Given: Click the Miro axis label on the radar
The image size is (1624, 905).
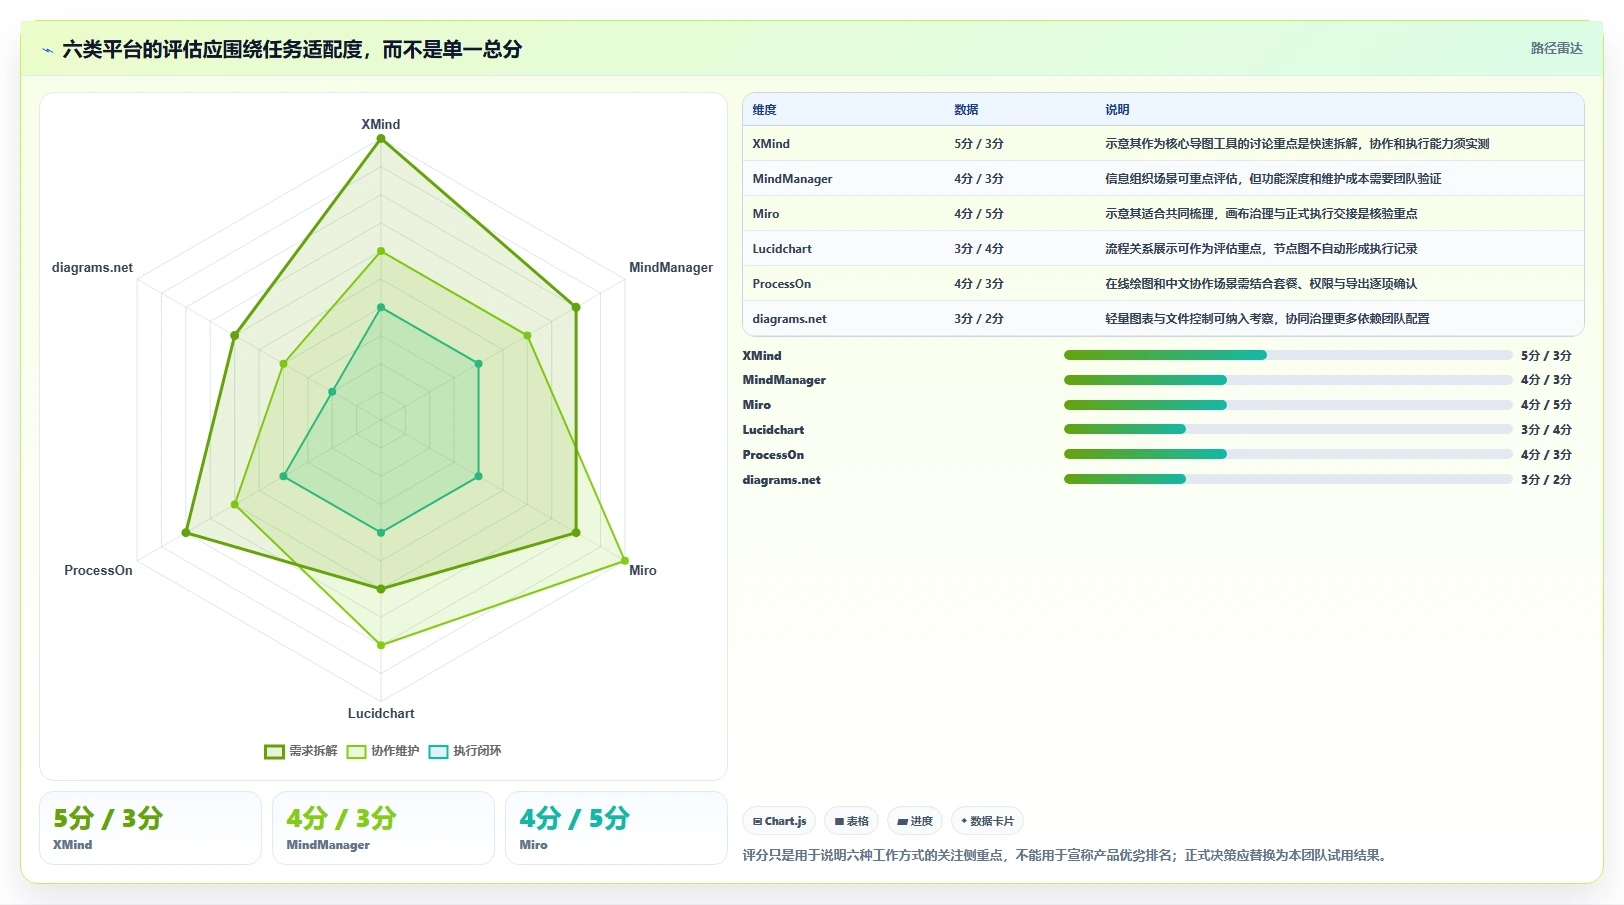Looking at the screenshot, I should tap(643, 570).
